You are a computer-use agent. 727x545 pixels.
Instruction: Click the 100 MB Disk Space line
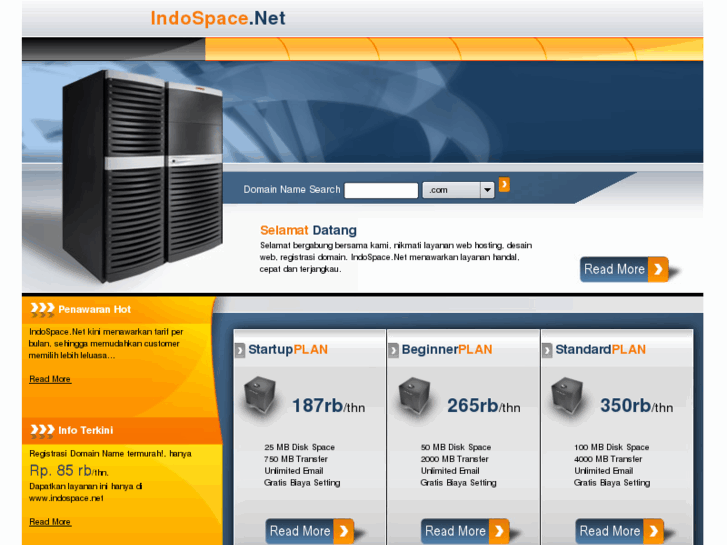tap(612, 447)
